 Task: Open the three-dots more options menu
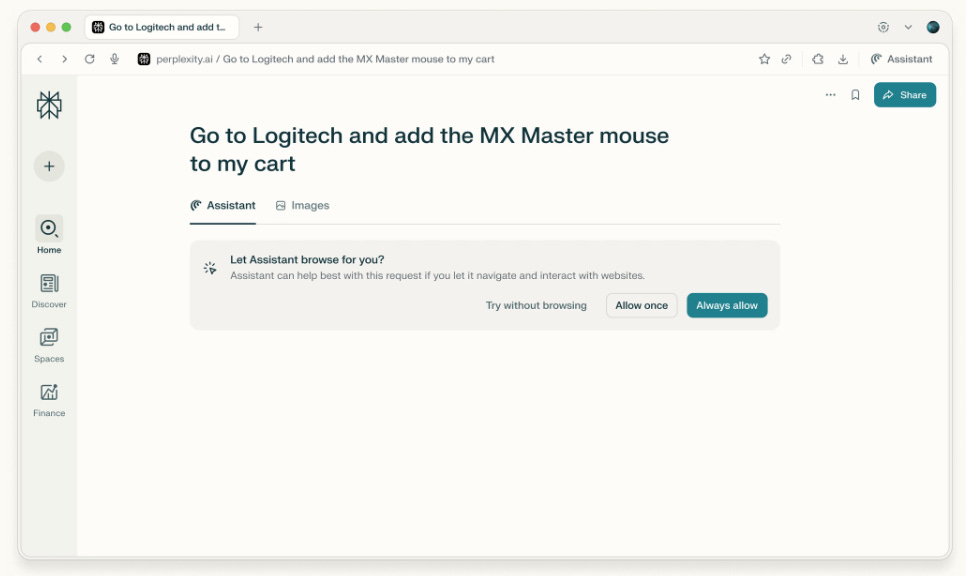click(x=830, y=95)
